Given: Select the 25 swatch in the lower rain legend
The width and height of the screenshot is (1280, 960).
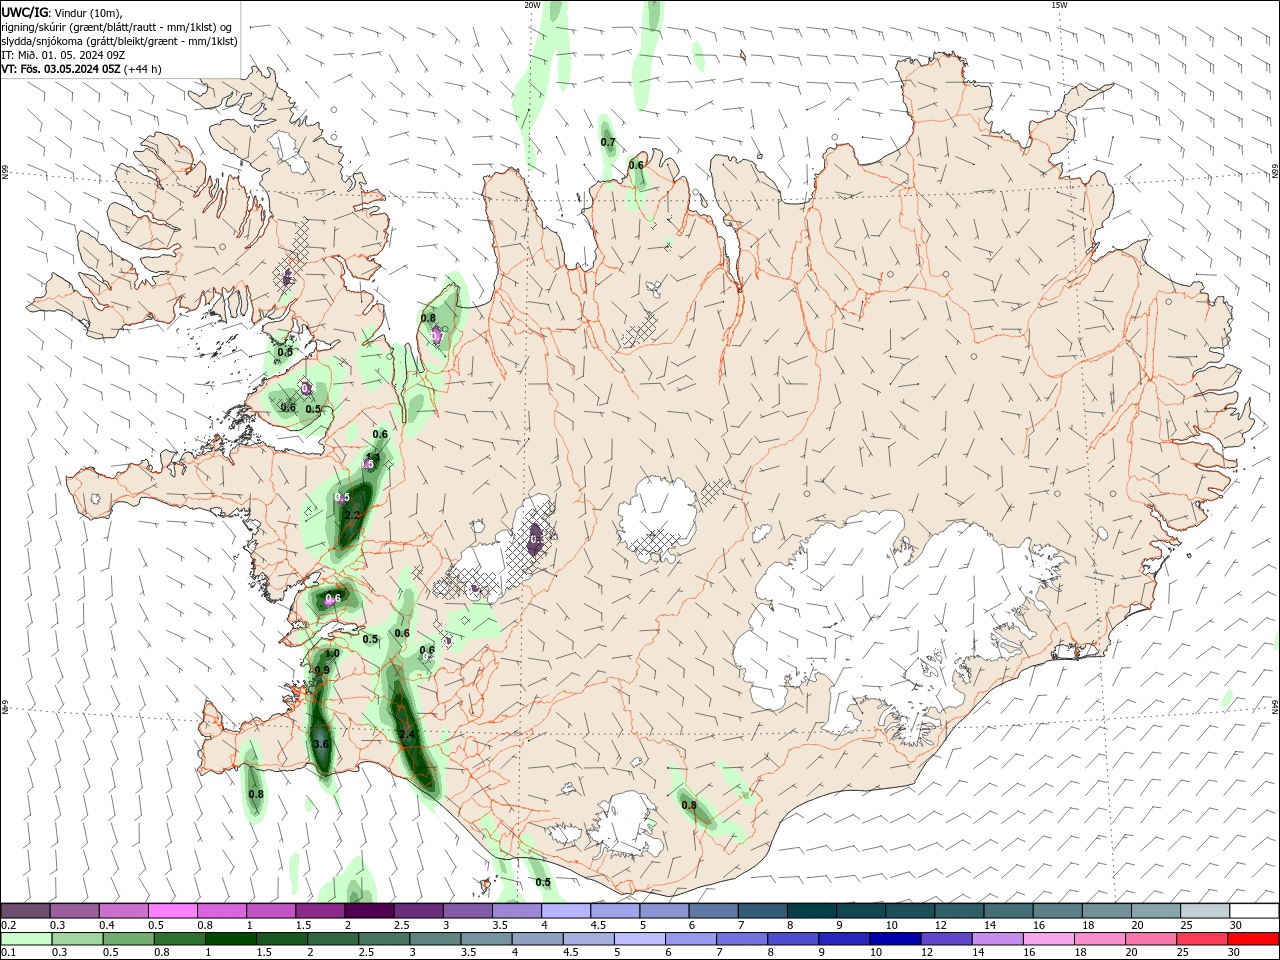Looking at the screenshot, I should point(1202,939).
